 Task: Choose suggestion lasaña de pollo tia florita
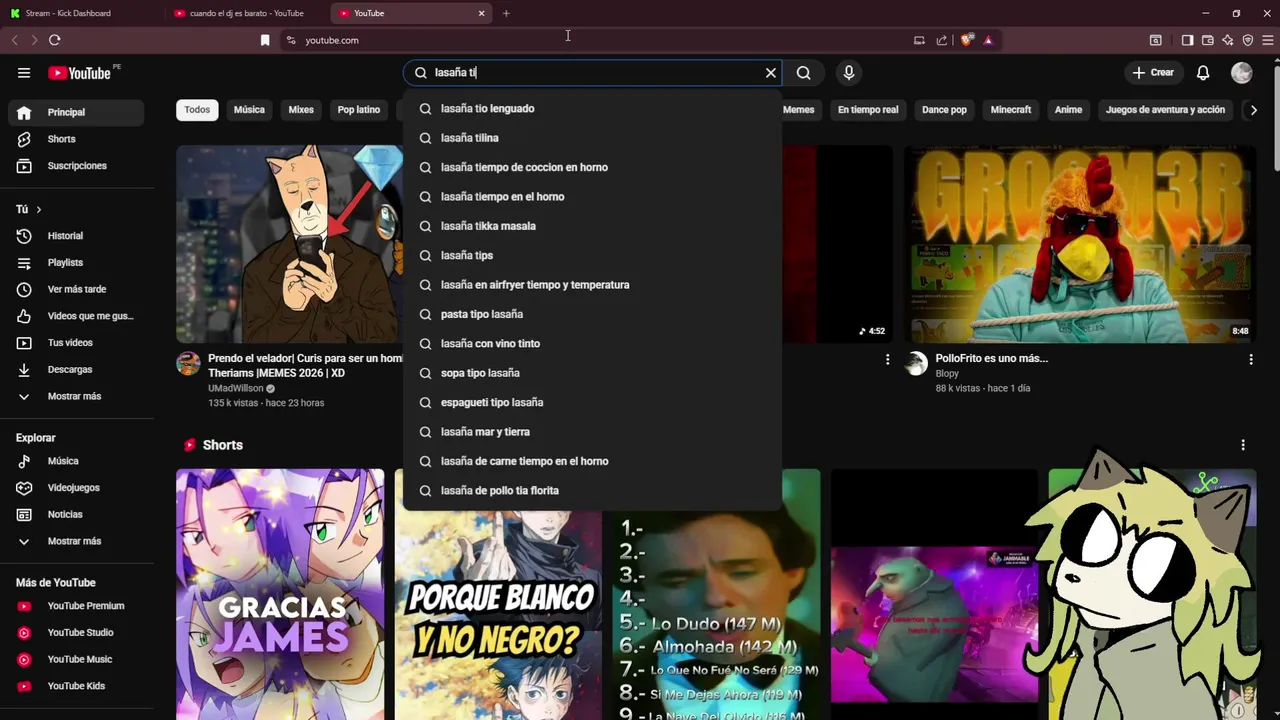[592, 491]
